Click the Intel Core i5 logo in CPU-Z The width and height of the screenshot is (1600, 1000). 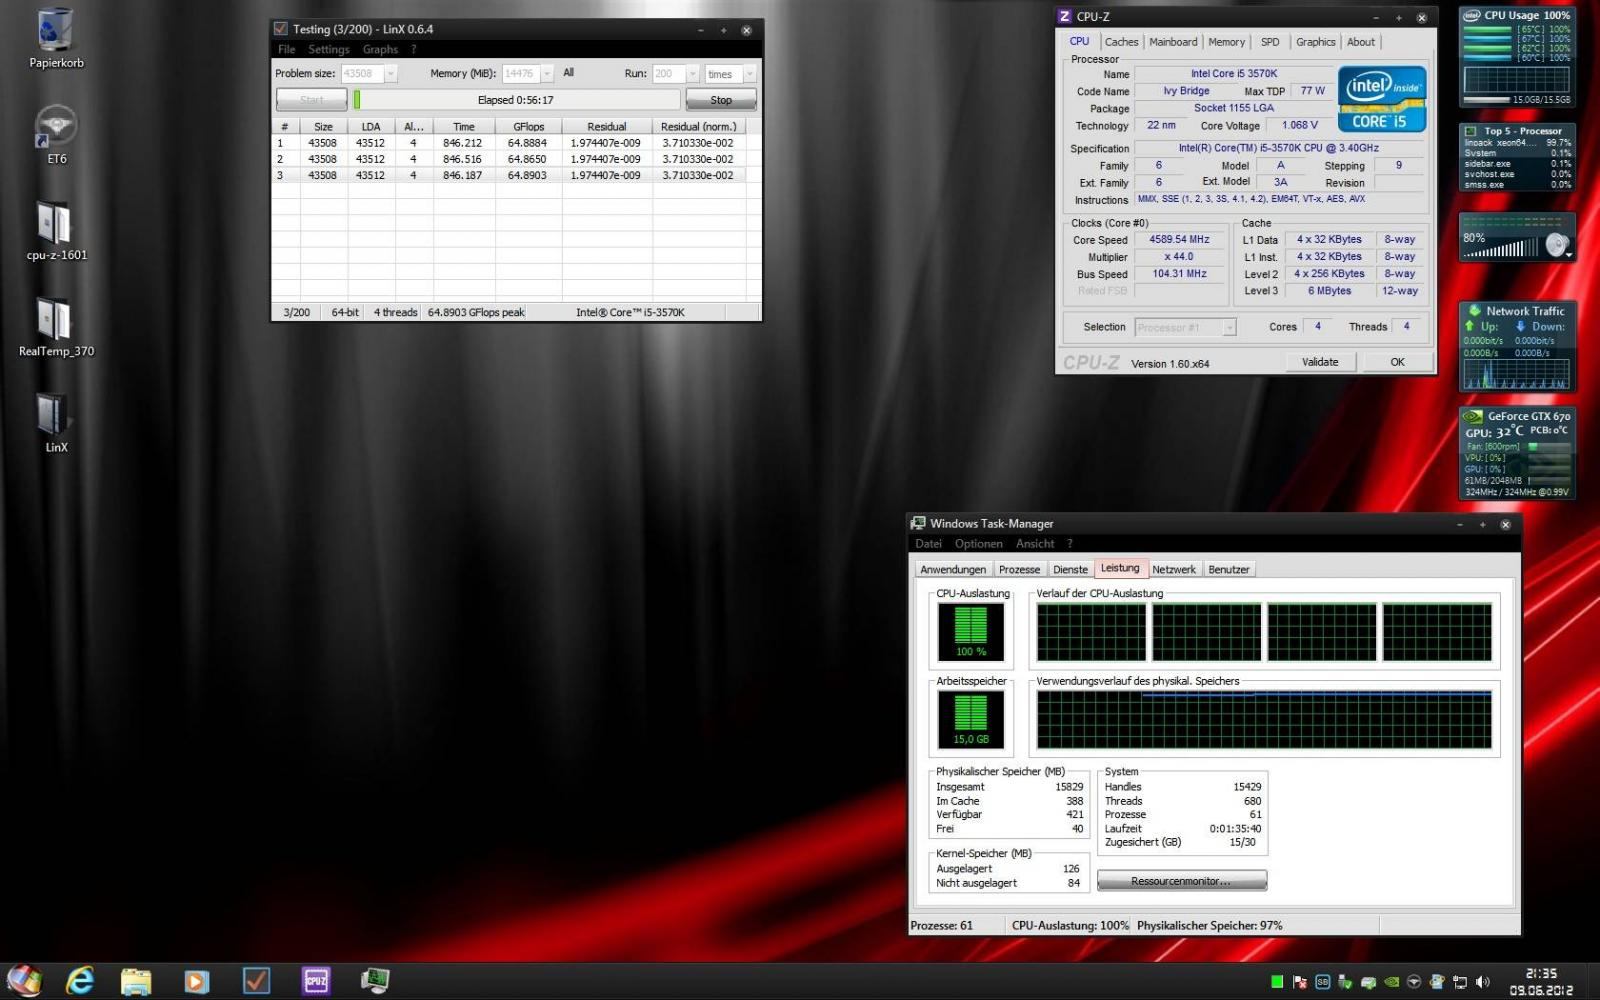point(1382,99)
